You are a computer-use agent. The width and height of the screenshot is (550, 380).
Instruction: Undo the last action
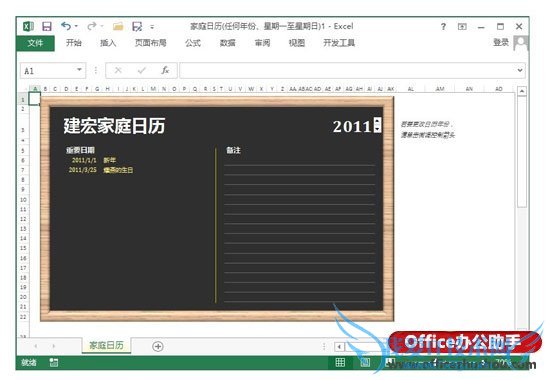[66, 26]
